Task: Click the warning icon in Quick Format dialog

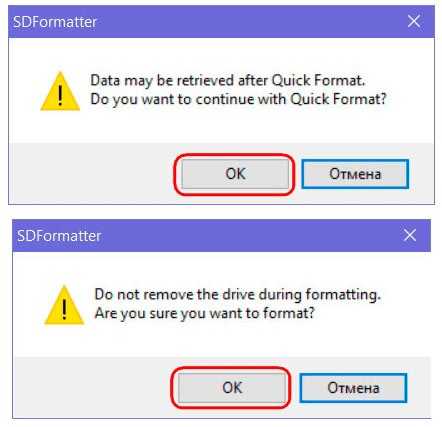Action: click(60, 91)
